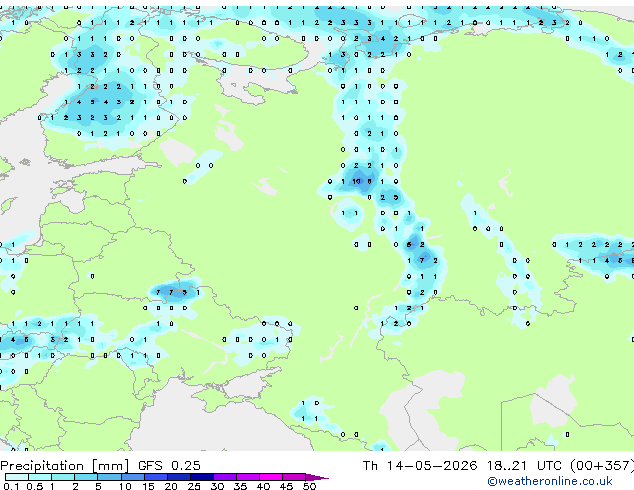Screen dimensions: 634x490
Task: Click the "0.25" resolution value
Action: click(186, 466)
